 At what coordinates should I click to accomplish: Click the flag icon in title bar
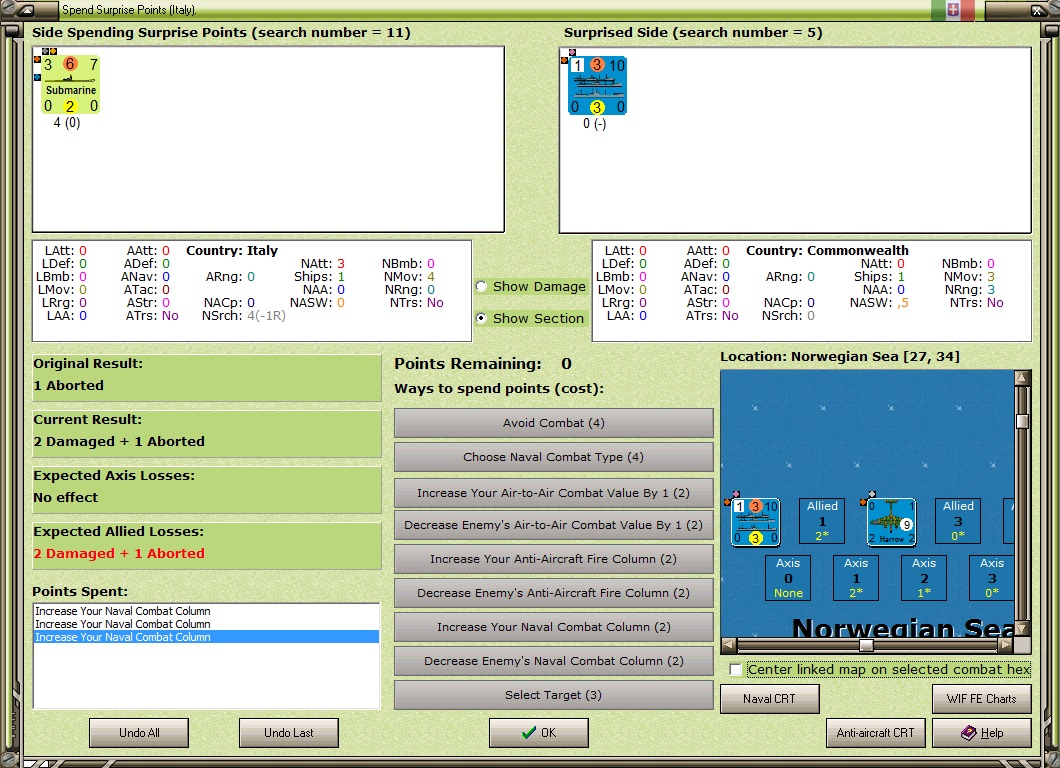click(953, 9)
